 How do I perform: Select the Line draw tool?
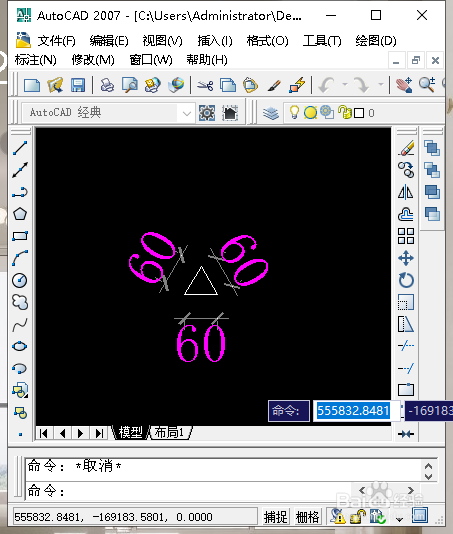point(20,148)
